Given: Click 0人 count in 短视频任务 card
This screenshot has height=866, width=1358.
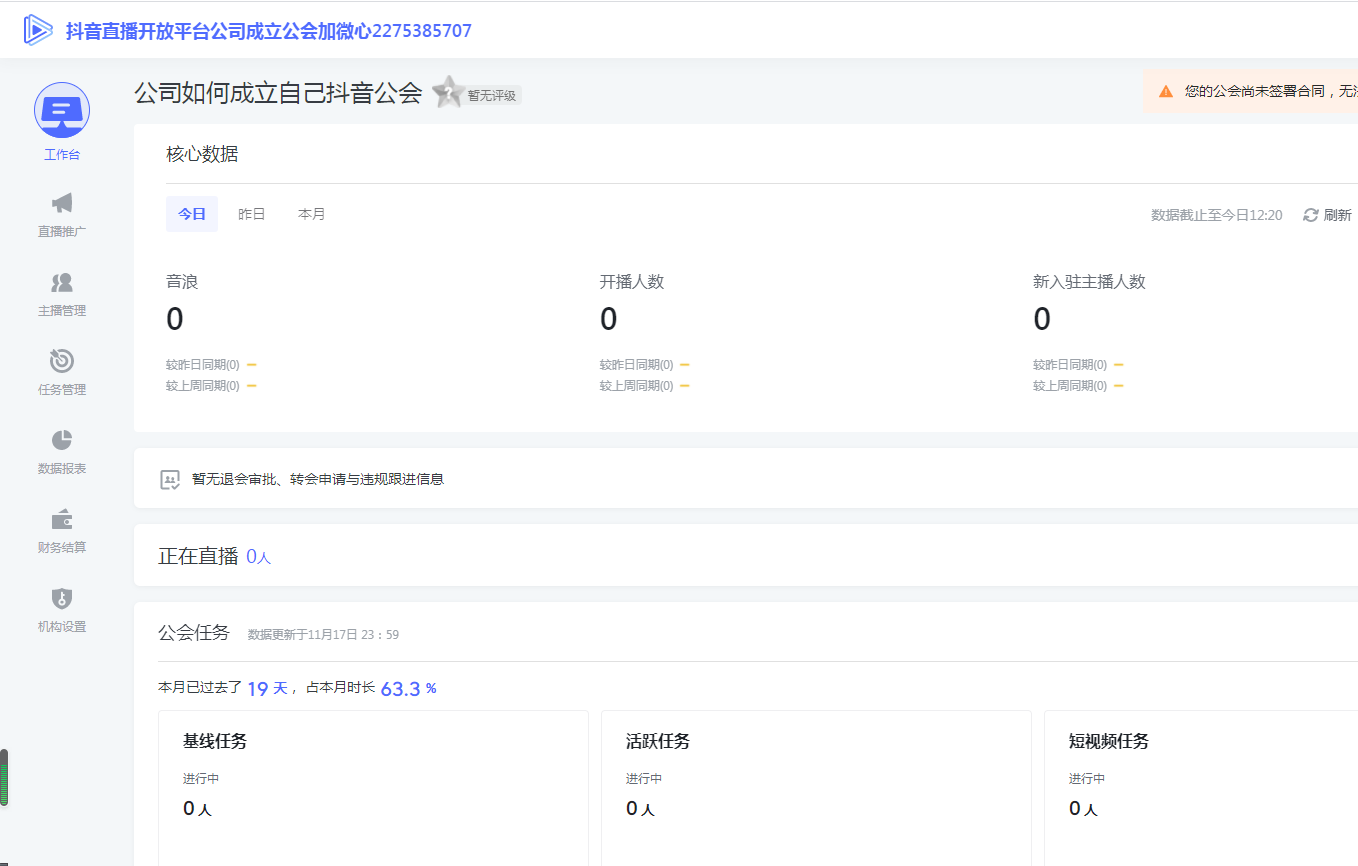Looking at the screenshot, I should pos(1083,809).
